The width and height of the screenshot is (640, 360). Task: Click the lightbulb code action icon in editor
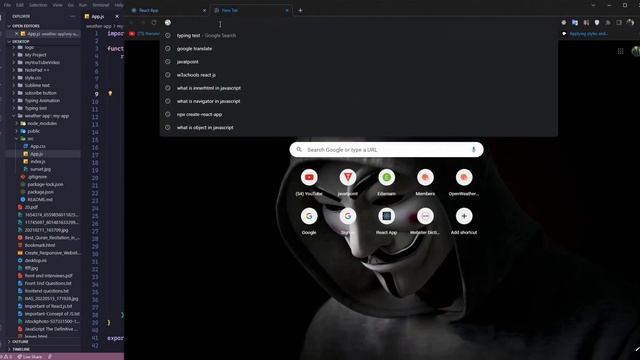110,93
